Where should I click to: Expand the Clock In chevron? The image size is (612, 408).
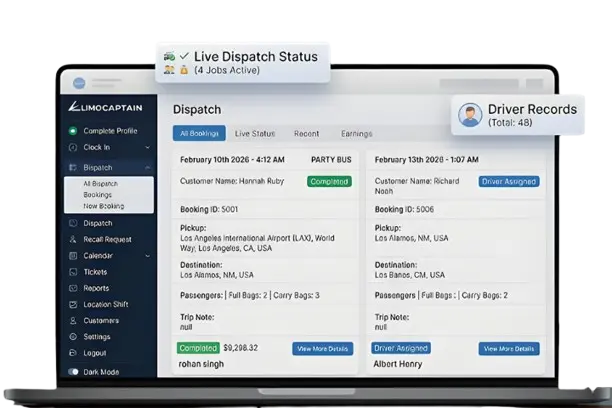(148, 147)
